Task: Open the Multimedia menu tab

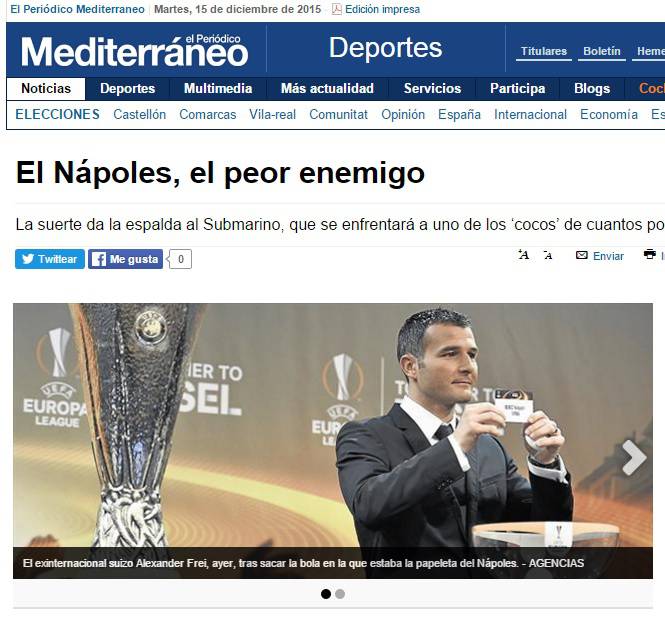Action: [x=218, y=88]
